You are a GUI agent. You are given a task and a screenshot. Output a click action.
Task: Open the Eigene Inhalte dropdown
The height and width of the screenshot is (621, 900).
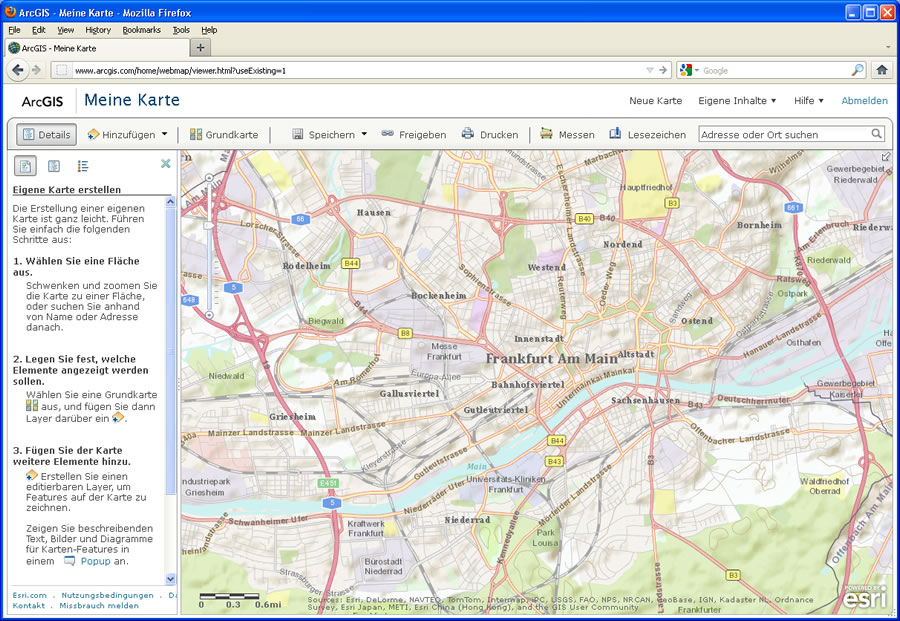tap(737, 101)
